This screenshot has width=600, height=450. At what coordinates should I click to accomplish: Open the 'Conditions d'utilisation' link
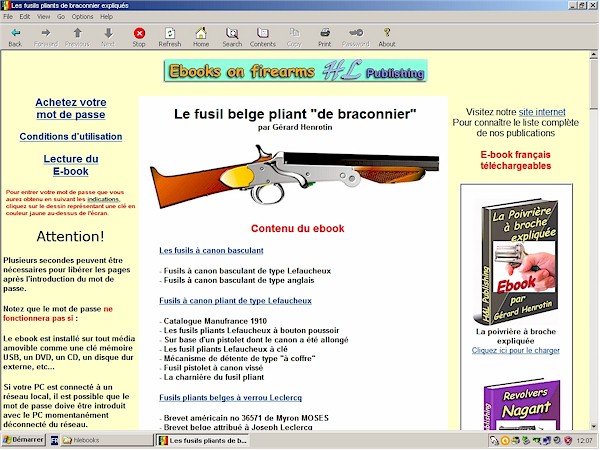point(71,137)
